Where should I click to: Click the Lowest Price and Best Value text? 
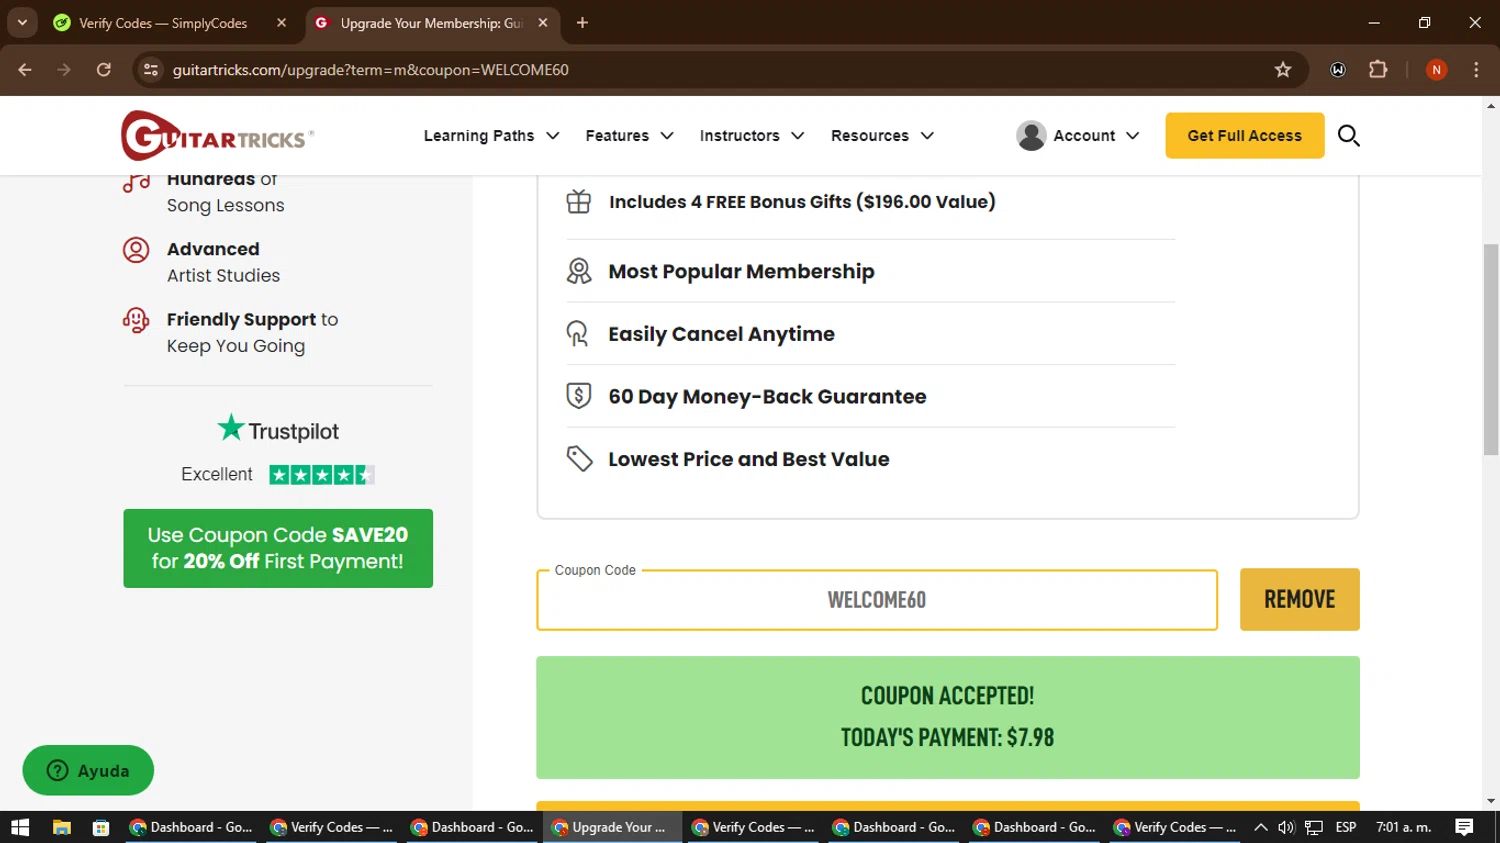click(748, 459)
